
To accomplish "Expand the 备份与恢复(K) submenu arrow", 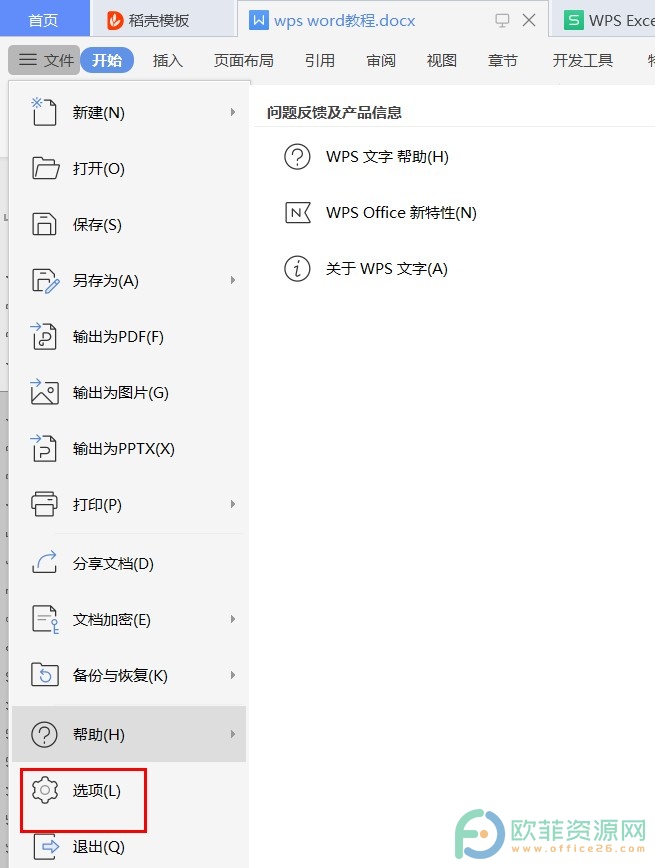I will point(233,675).
